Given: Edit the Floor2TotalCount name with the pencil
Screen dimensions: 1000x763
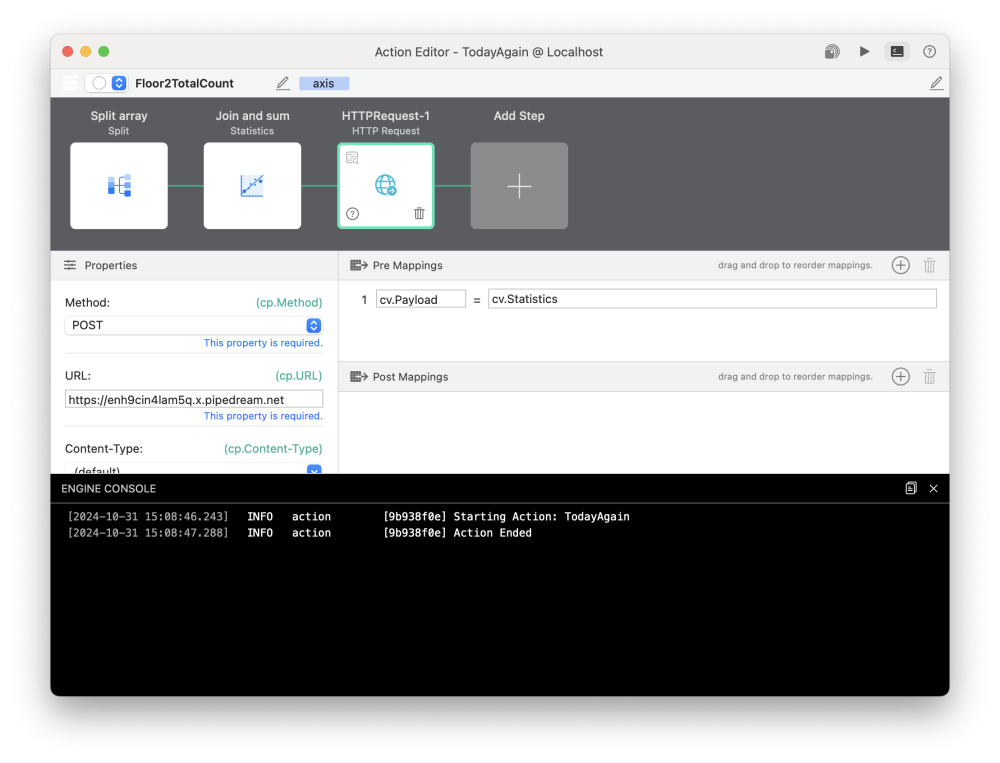Looking at the screenshot, I should [x=283, y=84].
